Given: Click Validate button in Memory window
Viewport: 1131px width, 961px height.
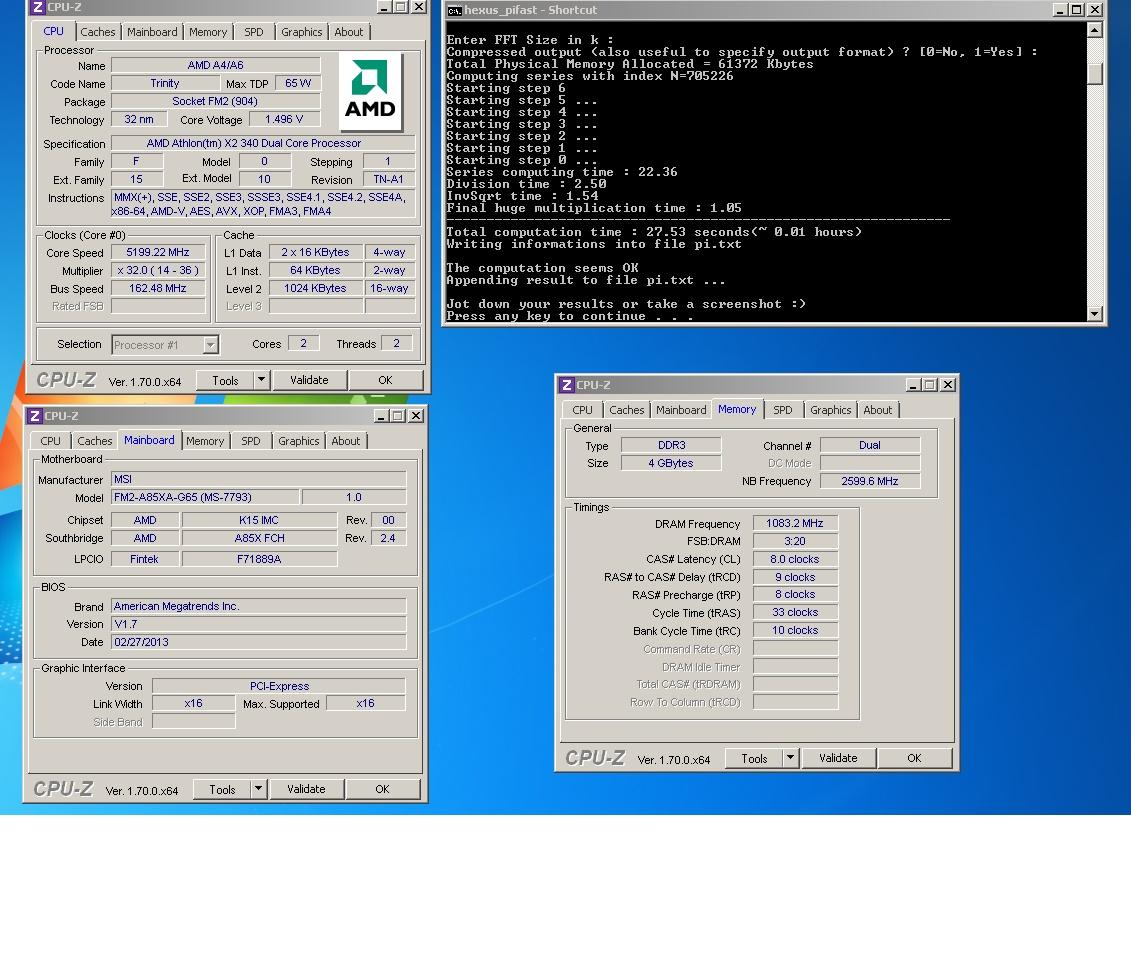Looking at the screenshot, I should pos(838,758).
